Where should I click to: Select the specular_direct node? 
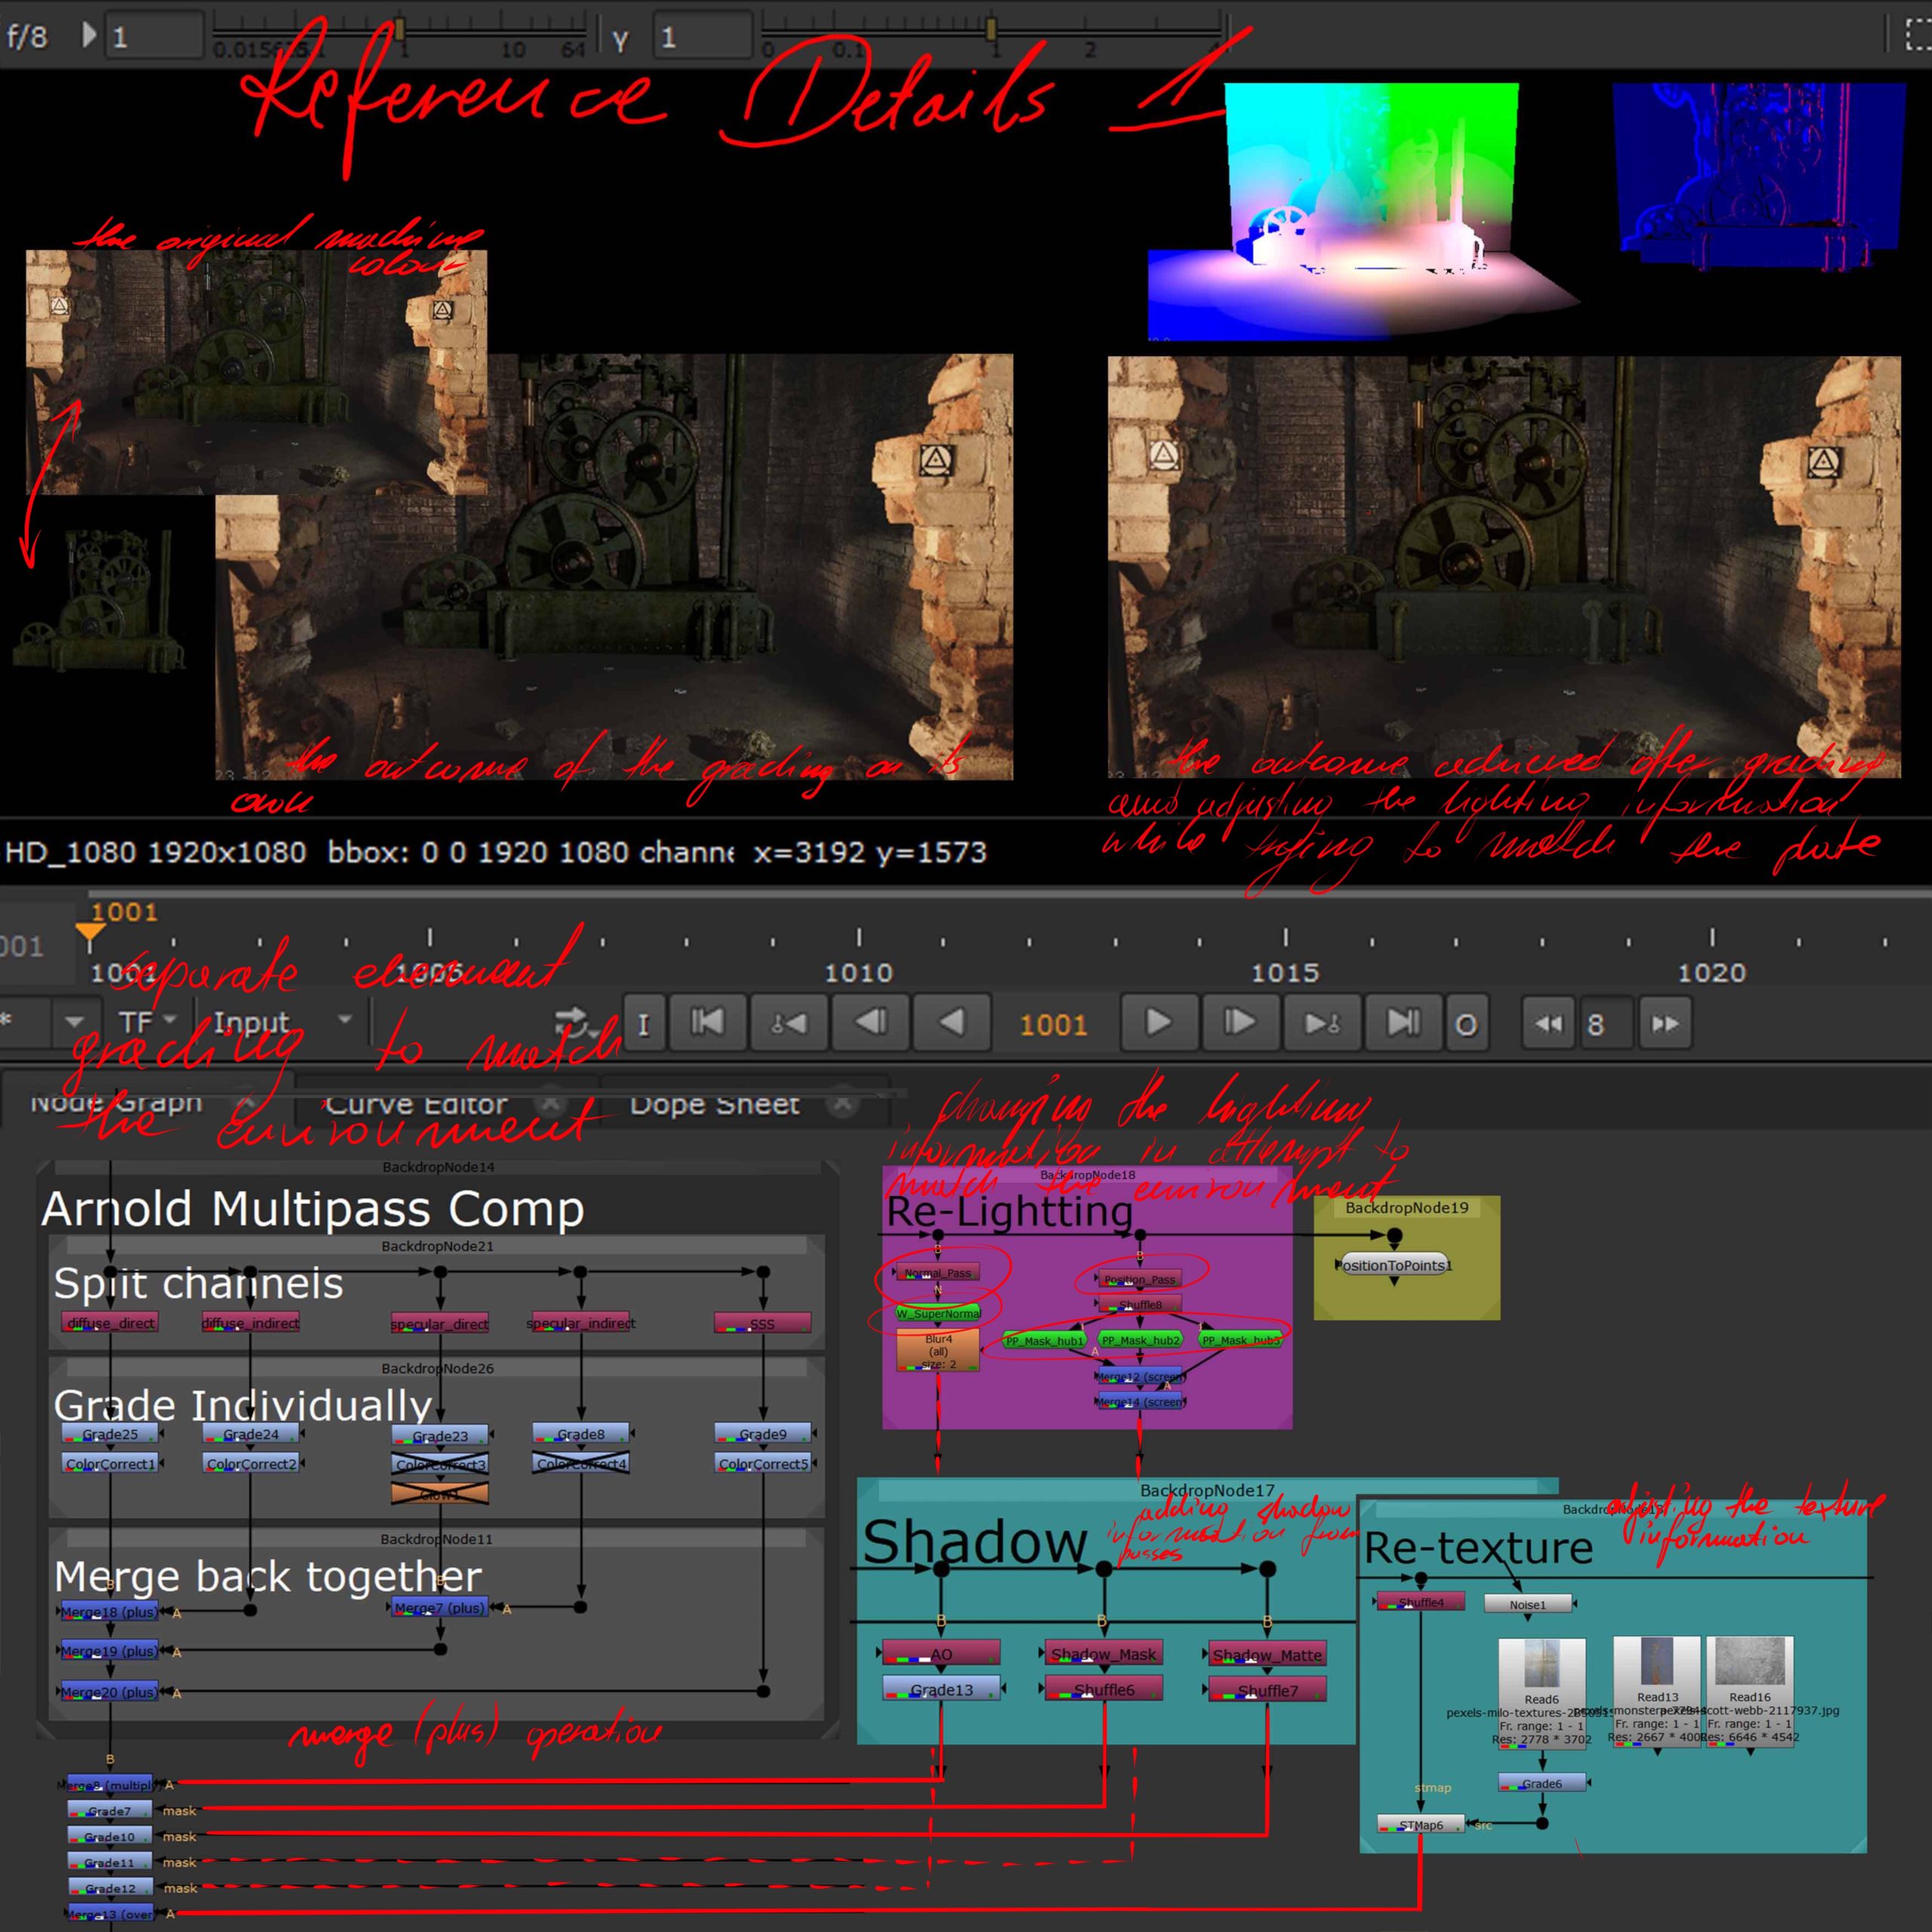click(x=440, y=1323)
